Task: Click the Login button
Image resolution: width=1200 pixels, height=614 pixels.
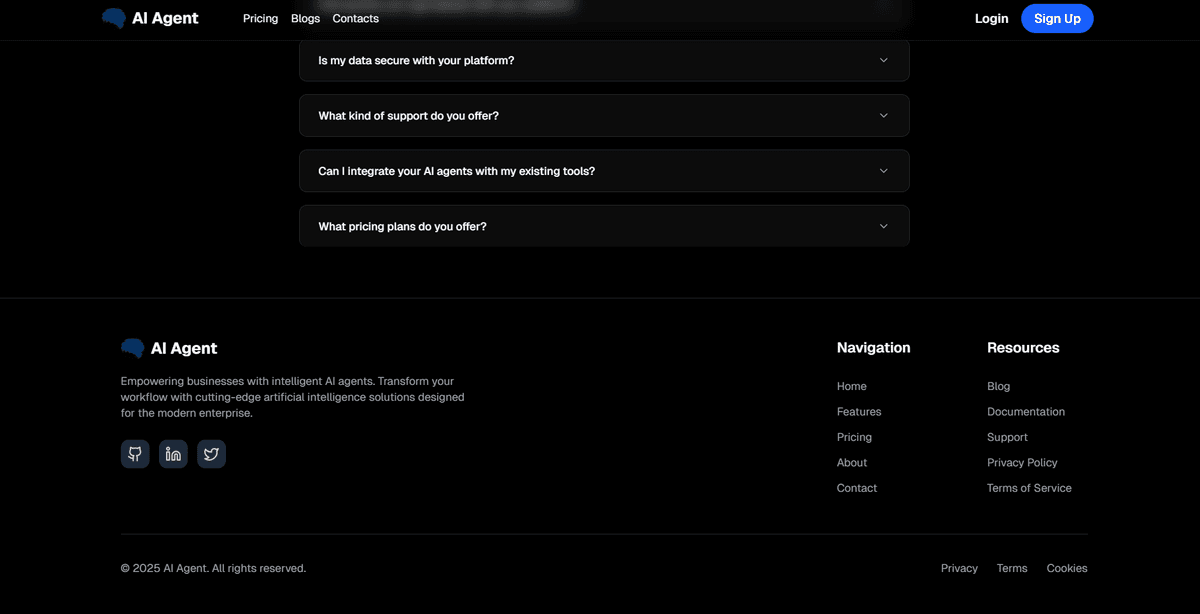Action: pos(991,18)
